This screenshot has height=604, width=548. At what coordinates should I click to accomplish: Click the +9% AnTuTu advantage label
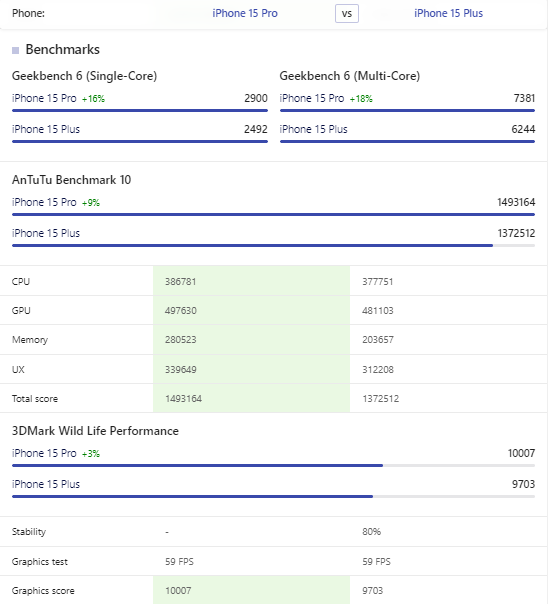click(90, 203)
